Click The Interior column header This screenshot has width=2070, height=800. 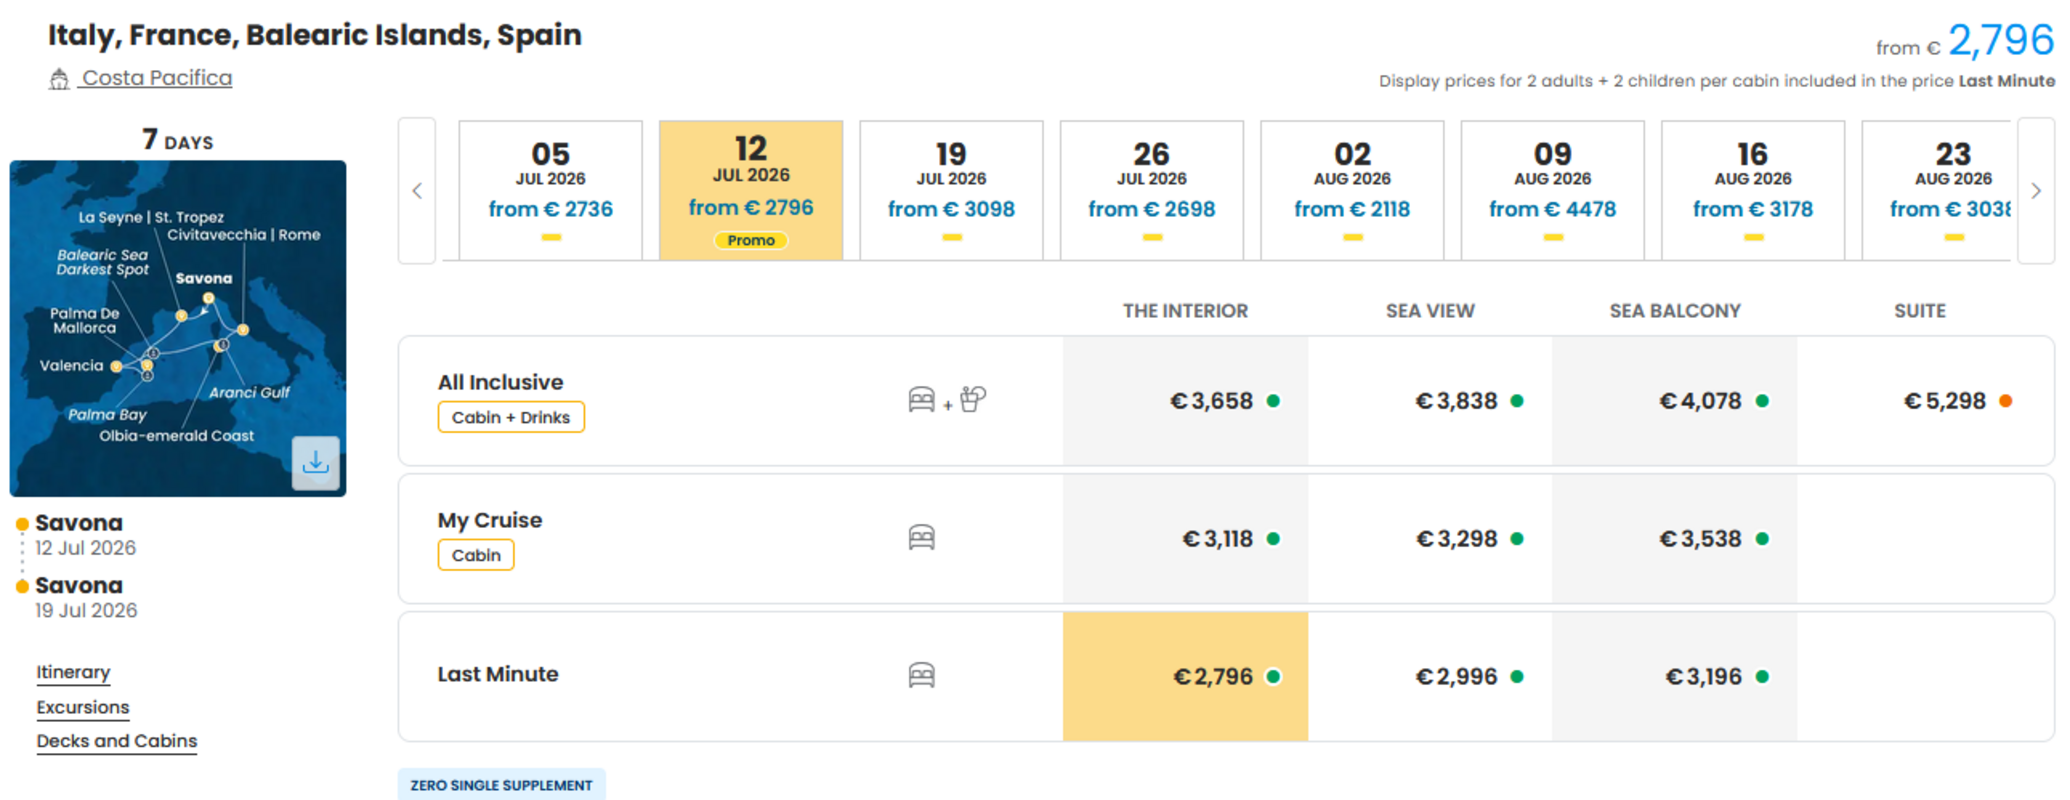pyautogui.click(x=1185, y=311)
